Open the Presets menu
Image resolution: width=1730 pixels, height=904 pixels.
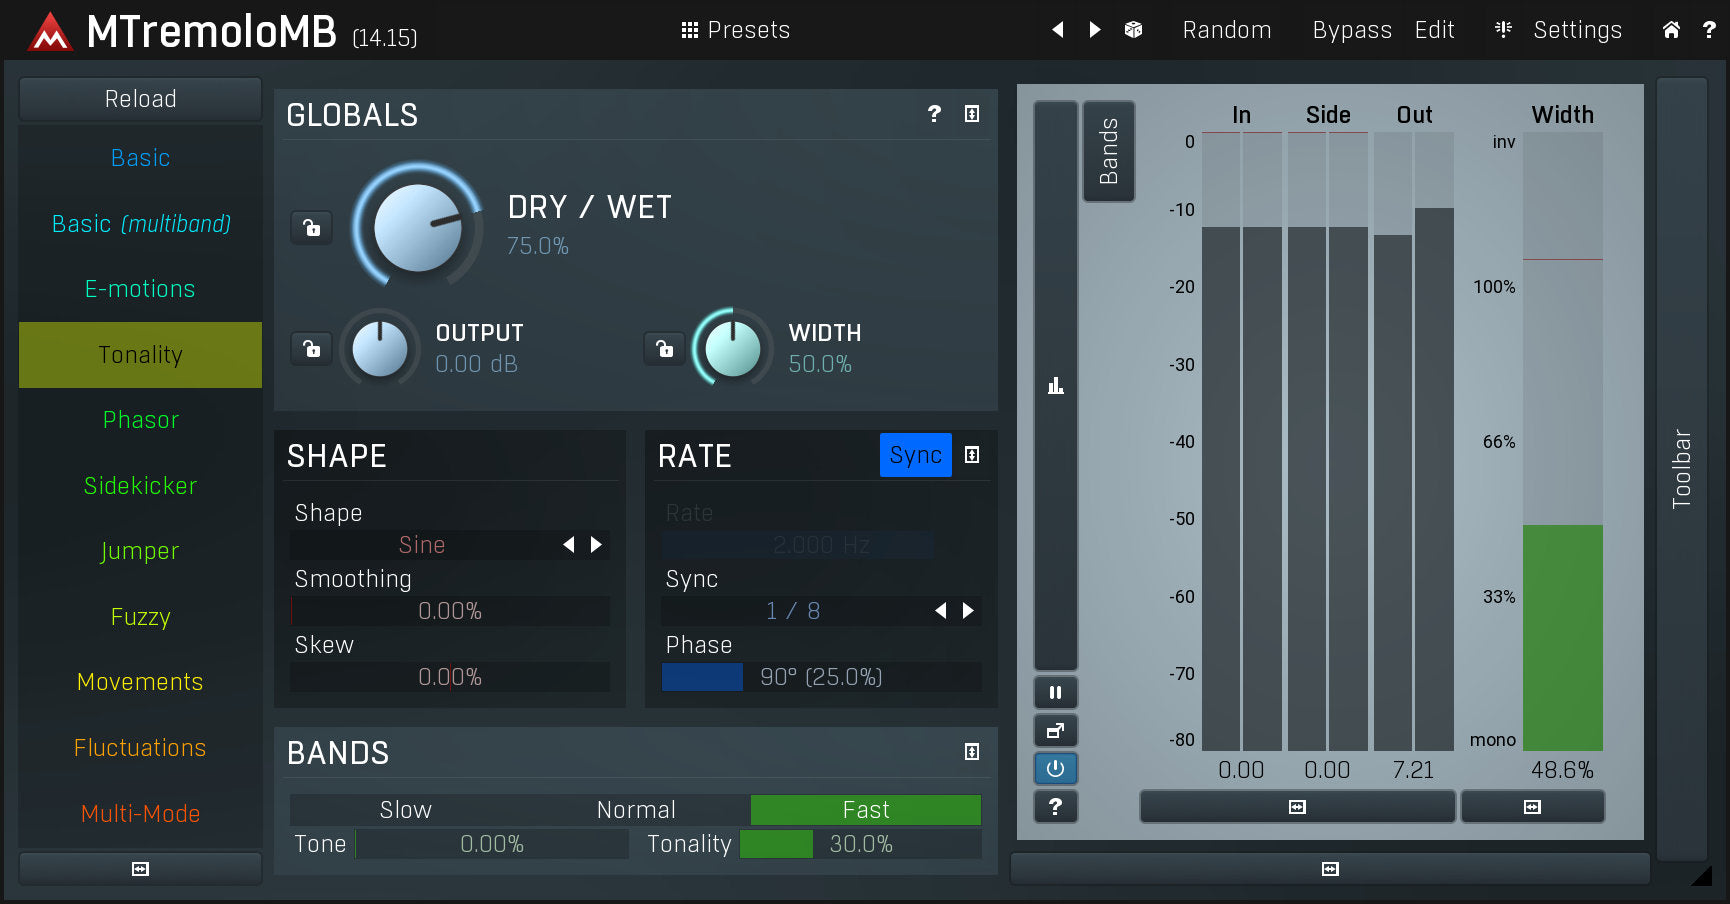[736, 30]
